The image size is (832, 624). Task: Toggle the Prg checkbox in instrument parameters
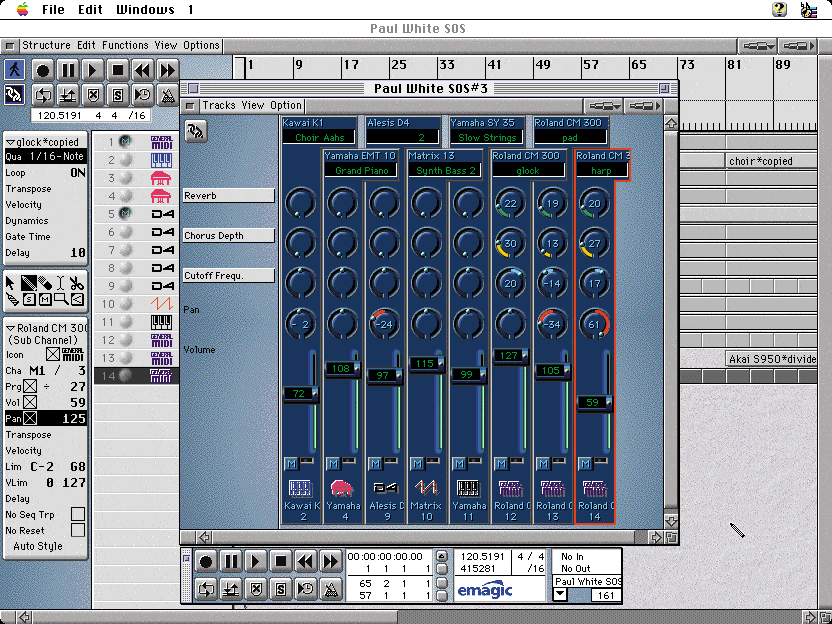[30, 386]
